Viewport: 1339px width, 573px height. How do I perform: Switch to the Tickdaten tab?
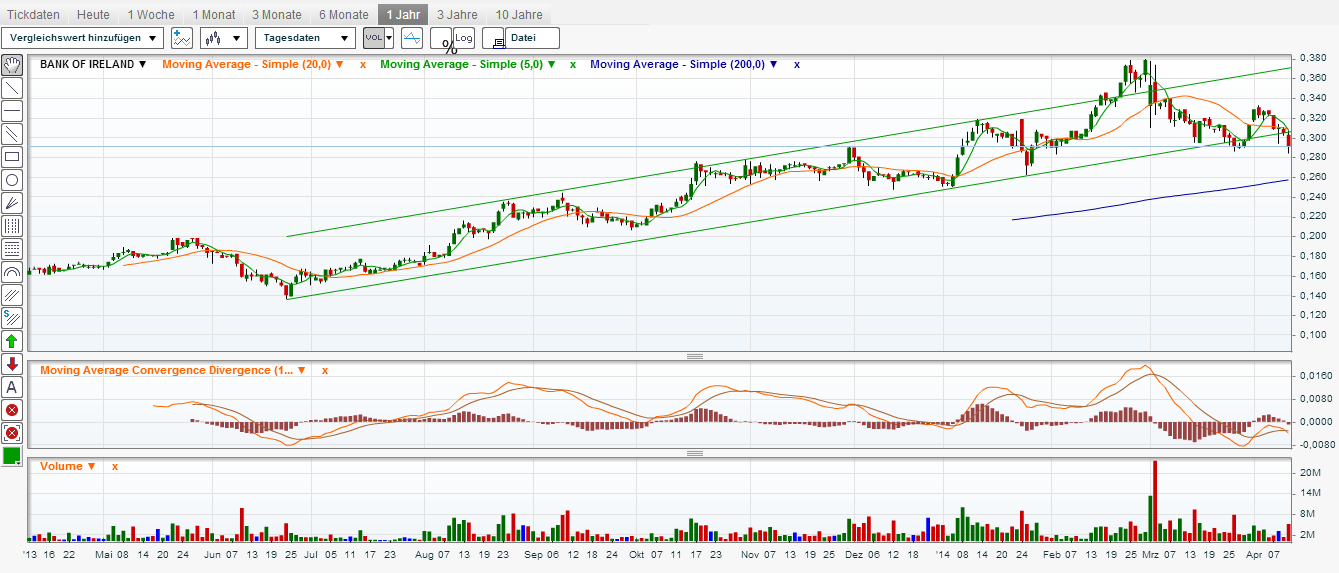[x=34, y=15]
